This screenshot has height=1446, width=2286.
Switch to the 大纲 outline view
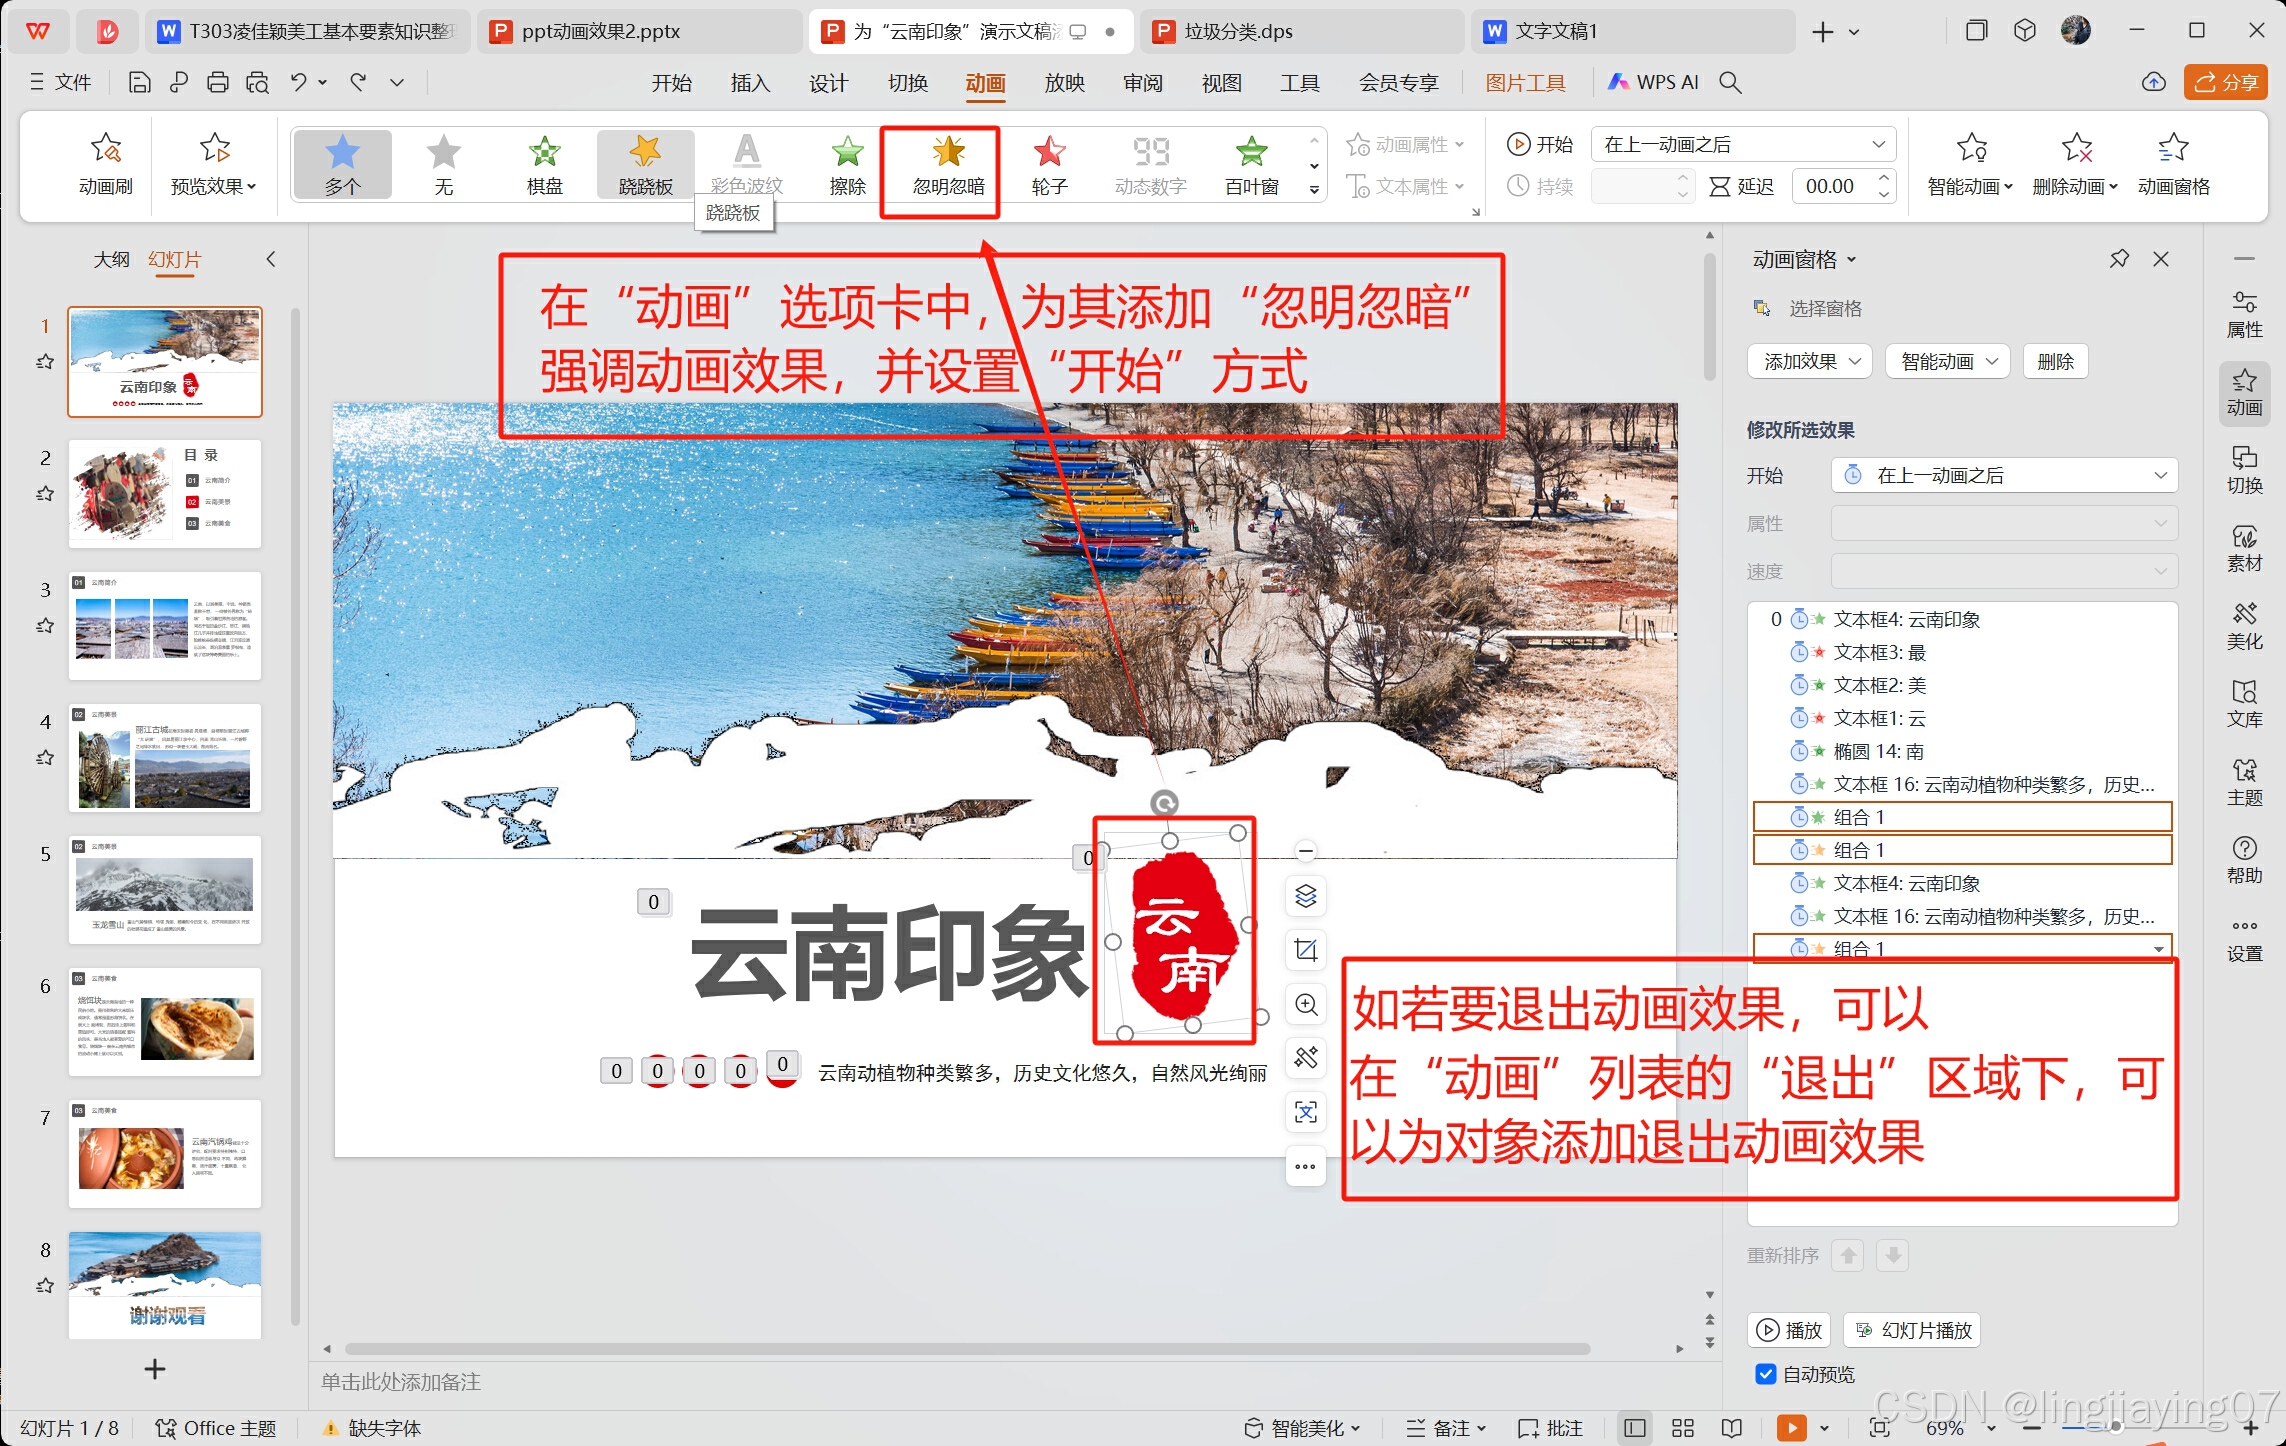[111, 260]
